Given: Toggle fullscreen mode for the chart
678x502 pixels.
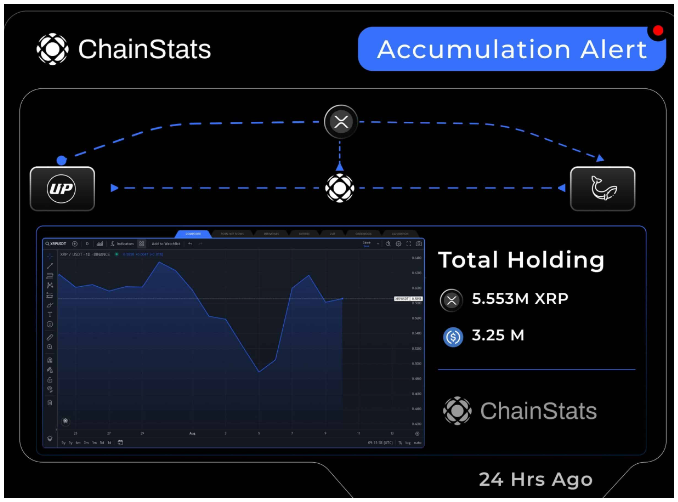Looking at the screenshot, I should coord(409,243).
